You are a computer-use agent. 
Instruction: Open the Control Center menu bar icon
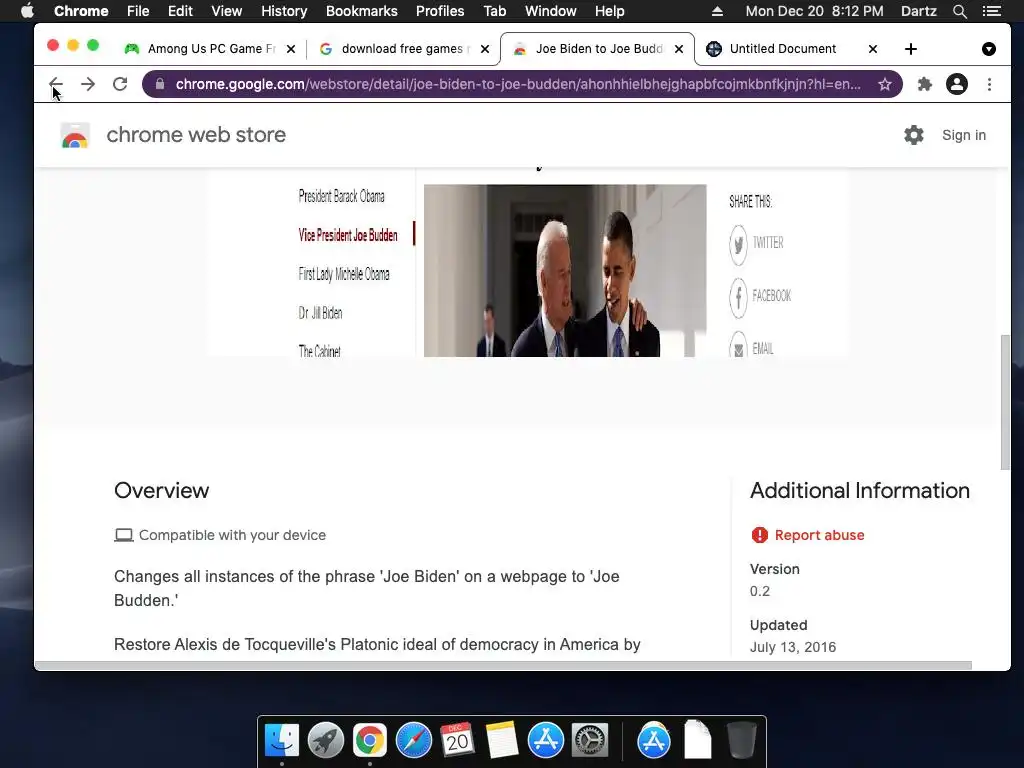pos(992,11)
